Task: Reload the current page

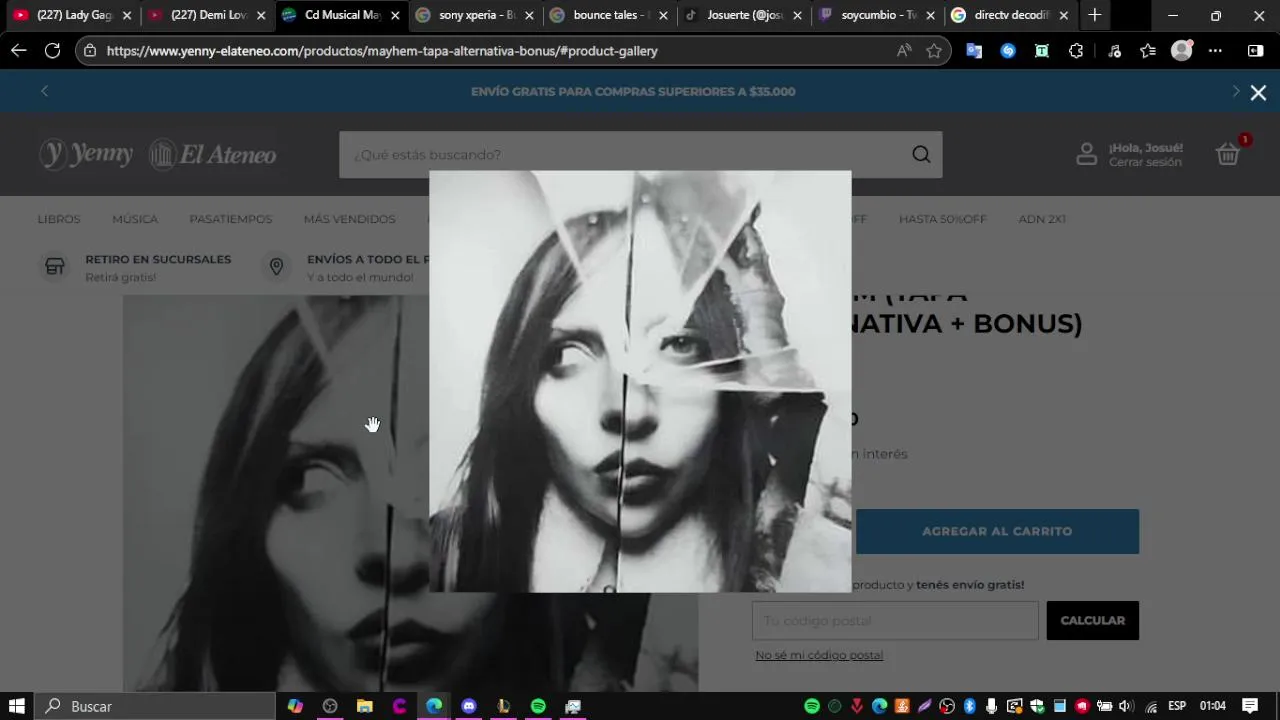Action: click(53, 50)
